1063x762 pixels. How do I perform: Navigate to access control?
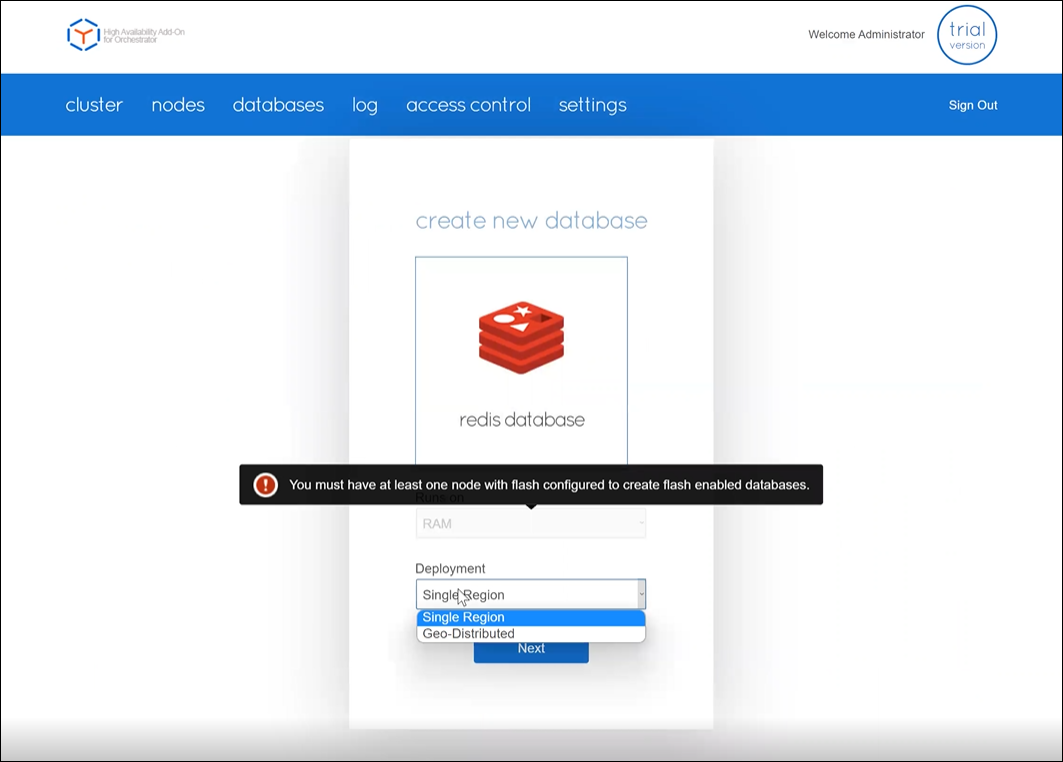(x=468, y=105)
